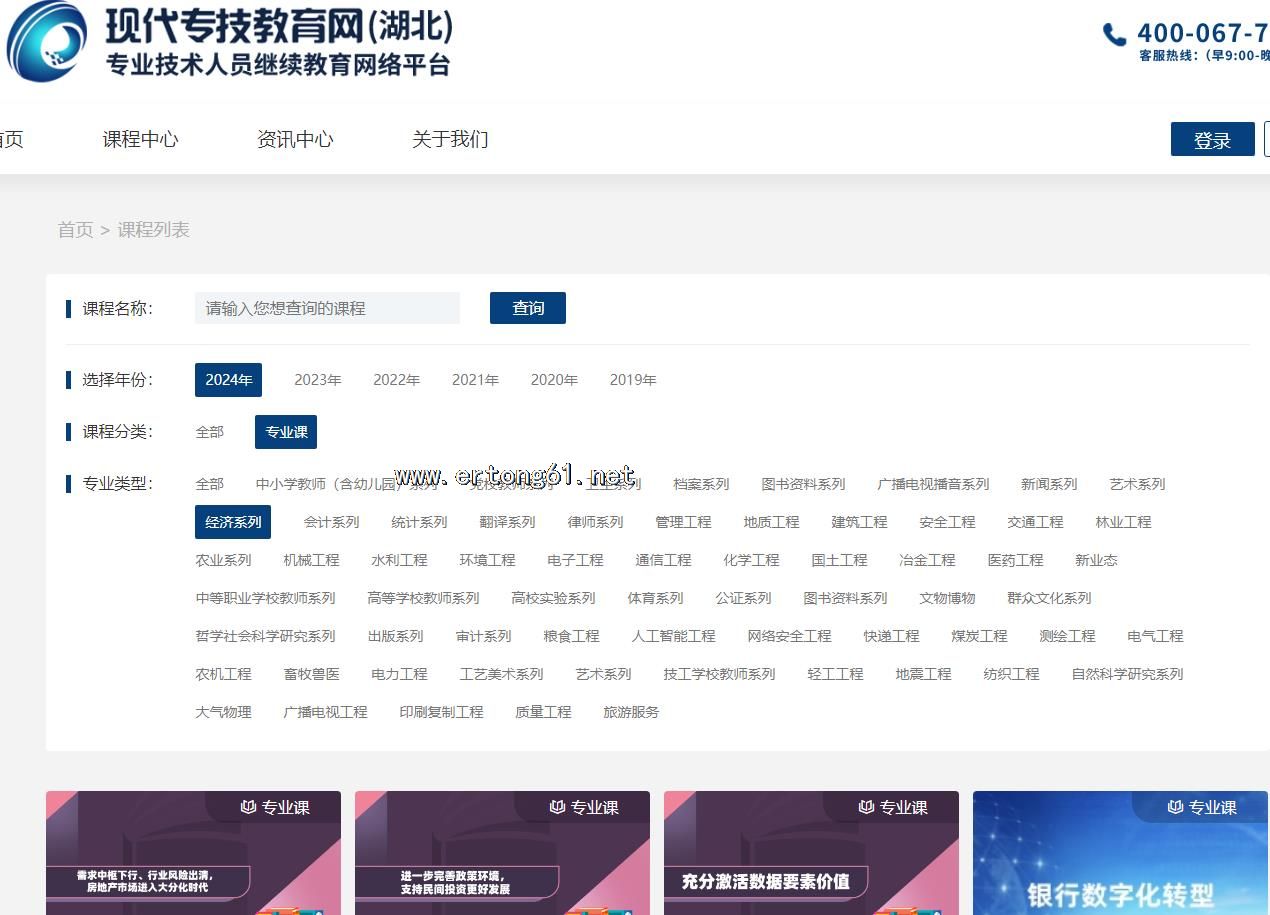
Task: Click the 查询 search button
Action: 527,308
